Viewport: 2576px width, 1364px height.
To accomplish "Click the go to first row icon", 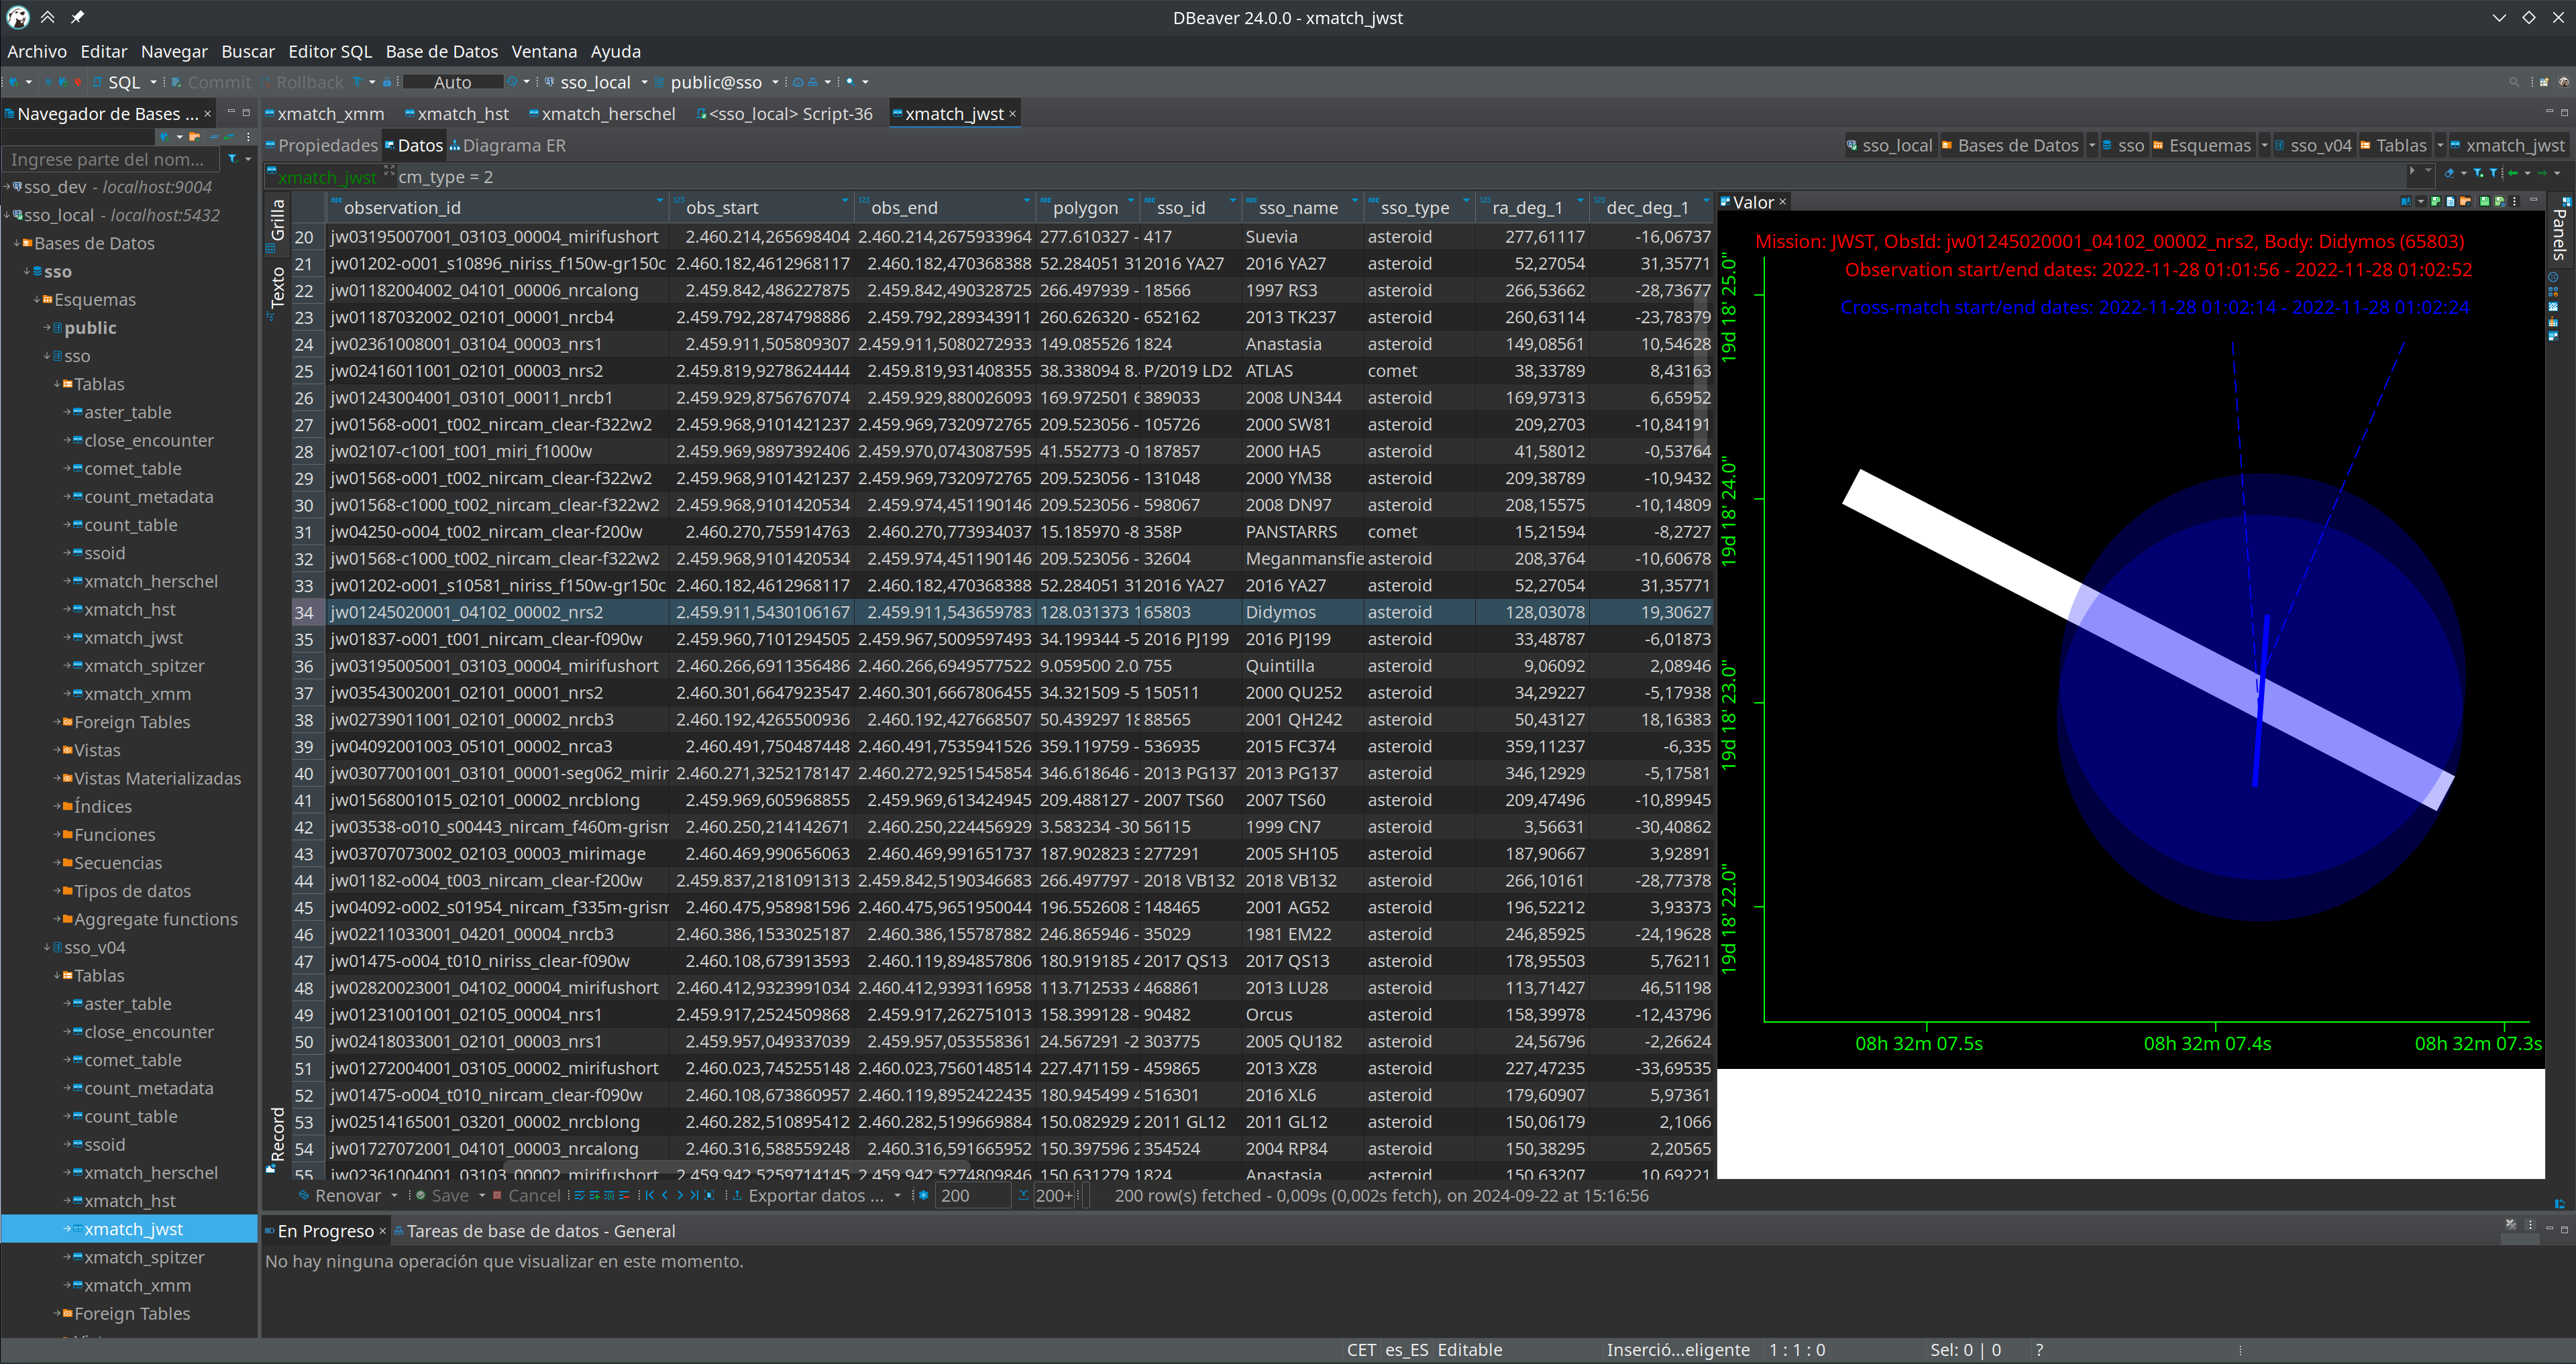I will click(x=650, y=1195).
